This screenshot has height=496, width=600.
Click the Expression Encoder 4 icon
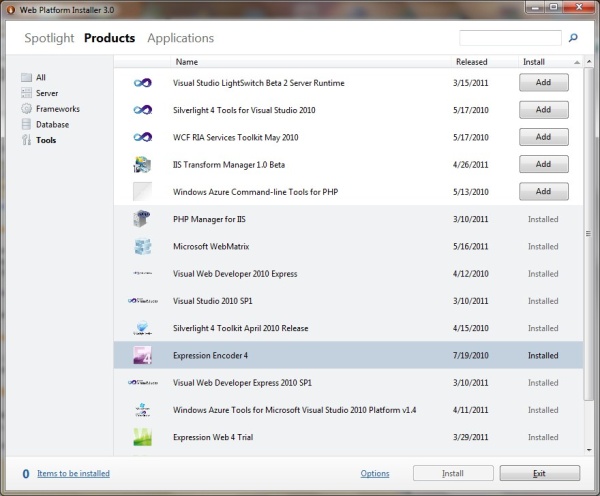pos(142,355)
